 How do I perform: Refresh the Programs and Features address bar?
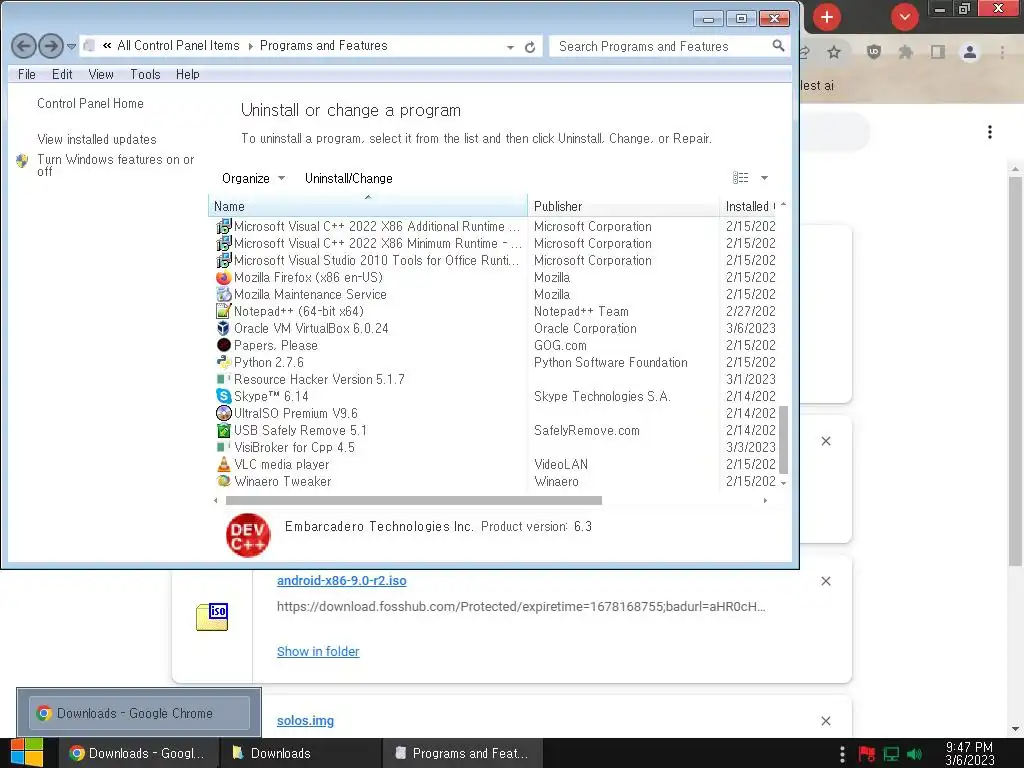coord(530,47)
